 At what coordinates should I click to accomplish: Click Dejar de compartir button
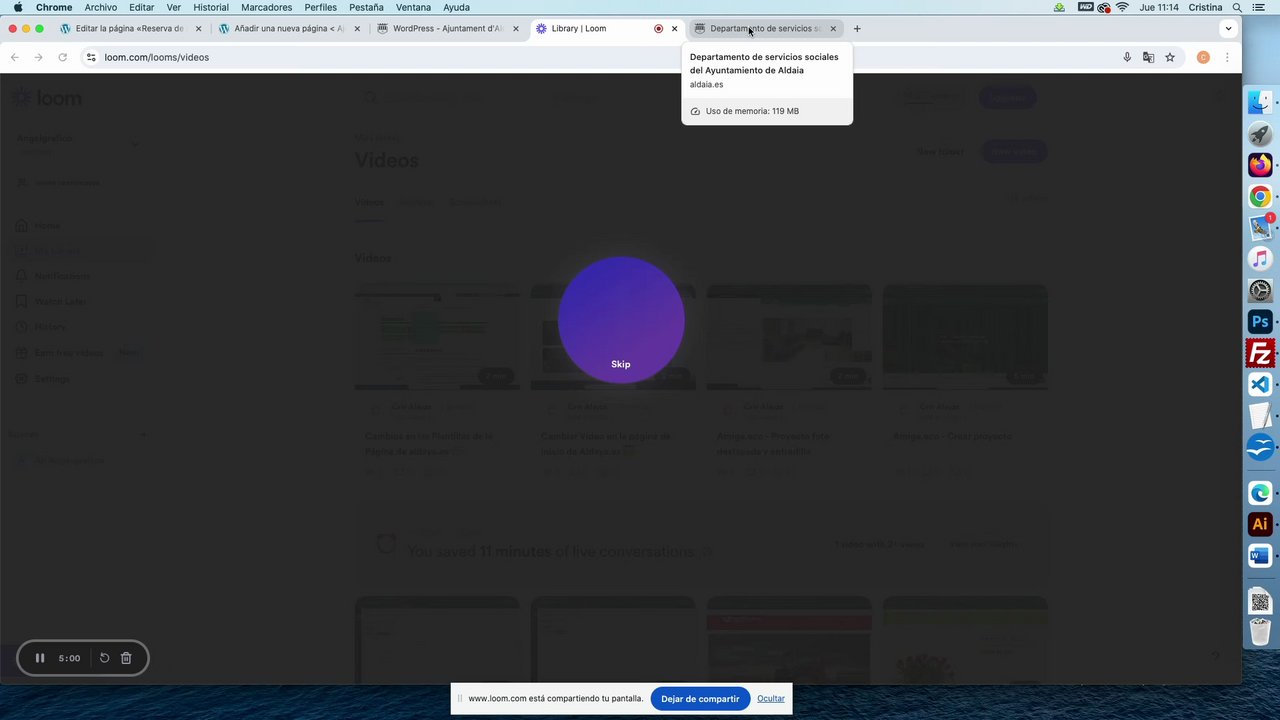(700, 699)
